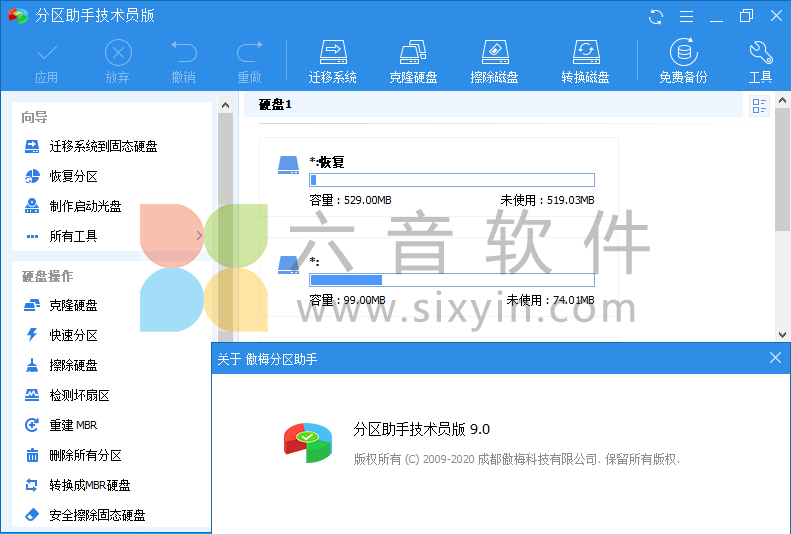The image size is (791, 534).
Task: Click the 恢复 partition usage bar
Action: [452, 180]
